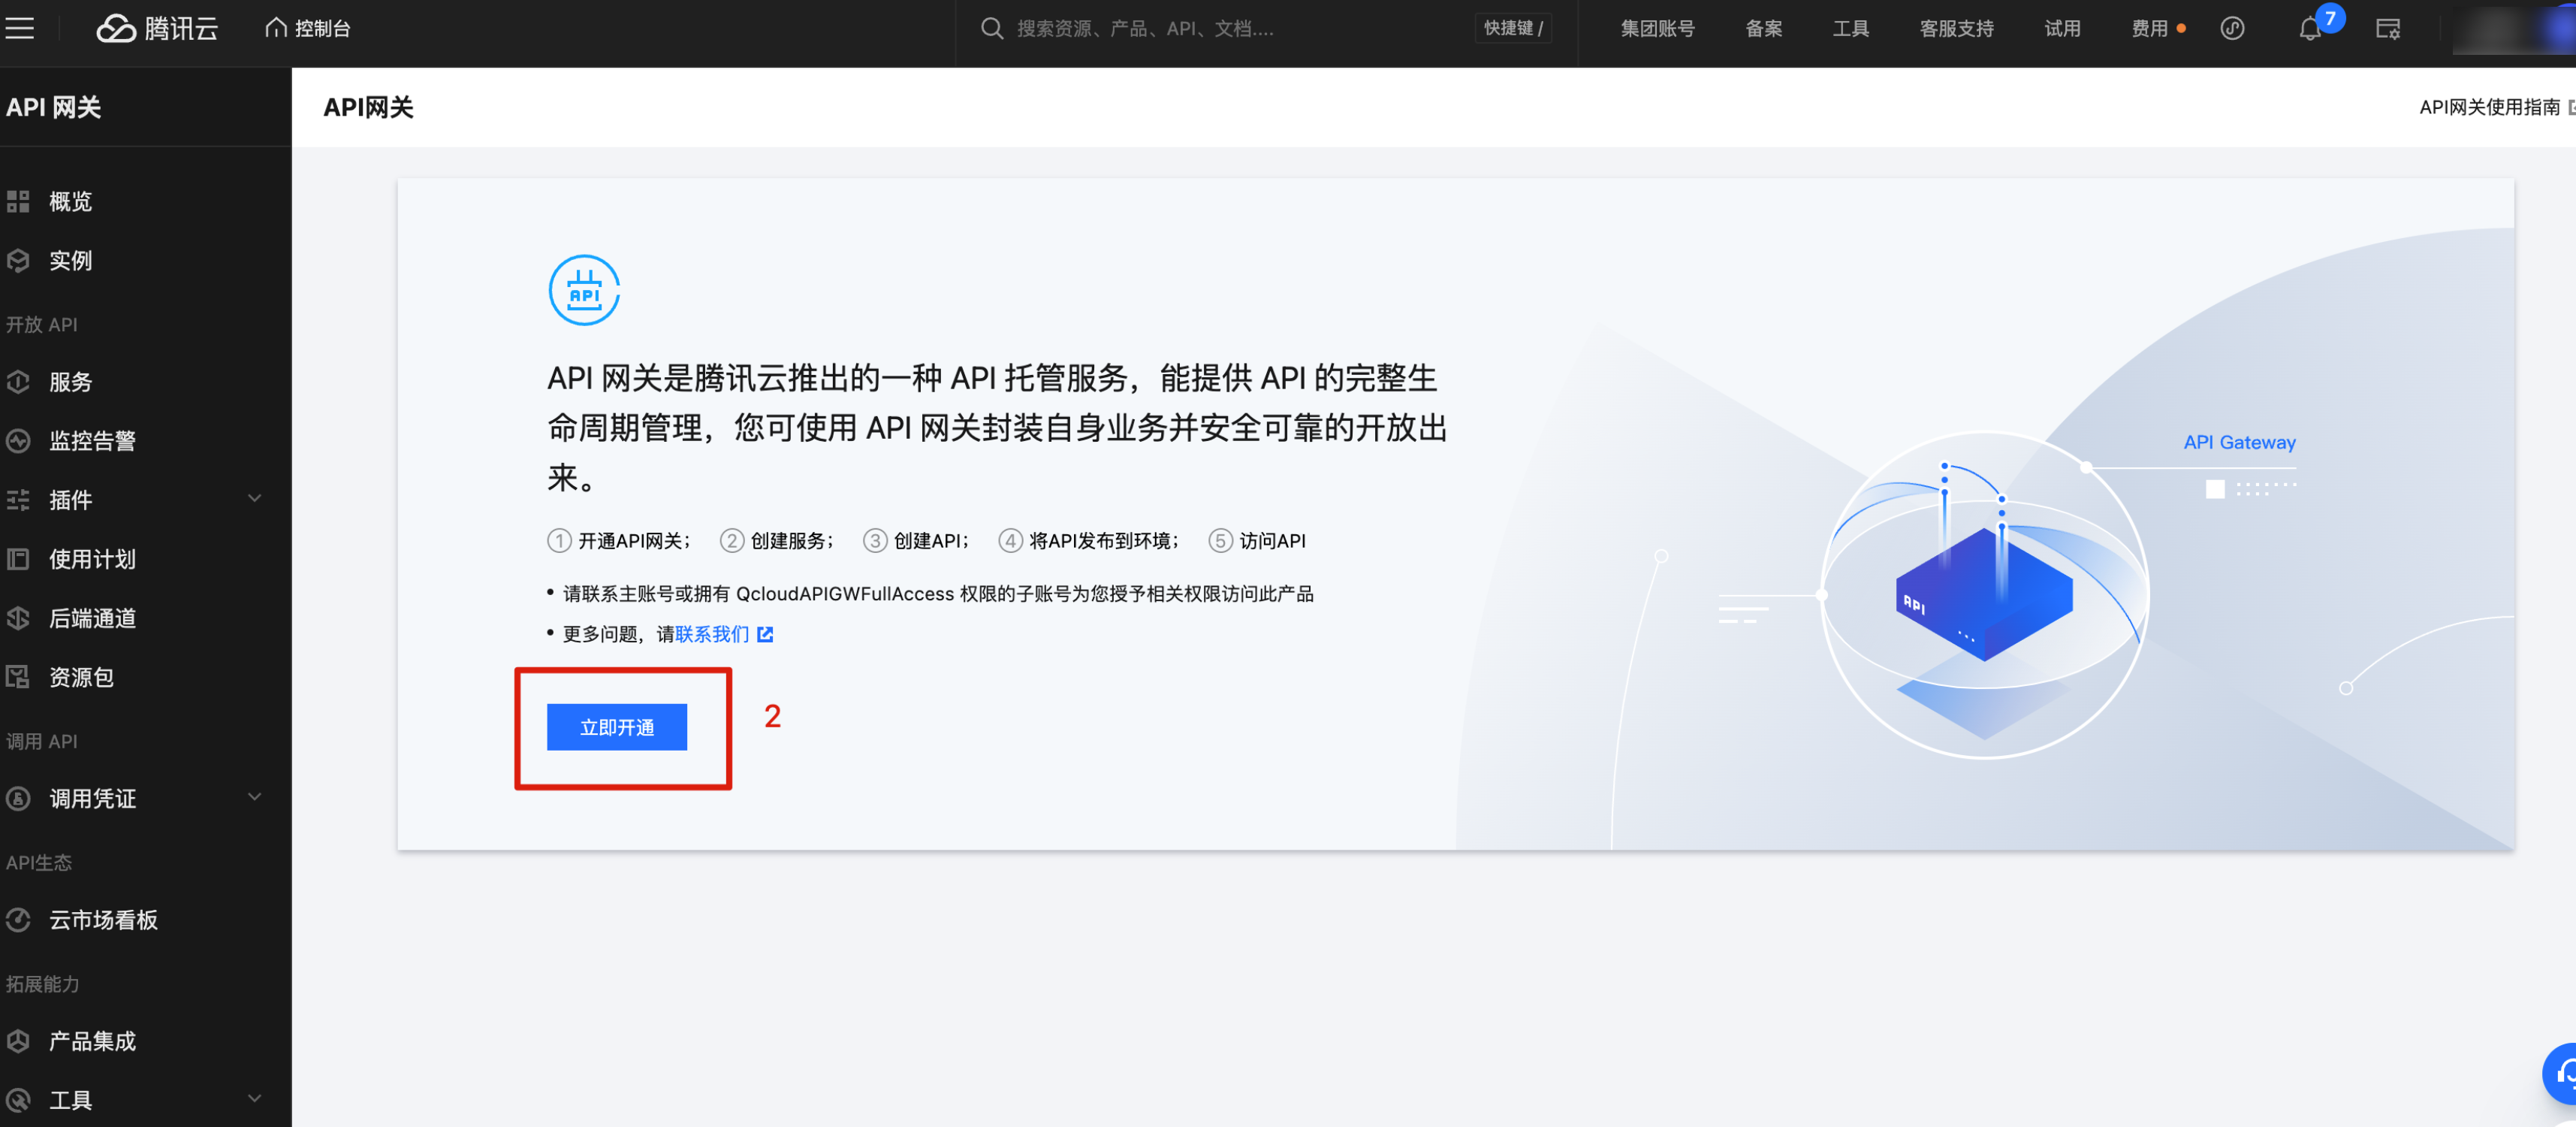Click the circular assistant icon in header
The width and height of the screenshot is (2576, 1127).
click(x=2232, y=28)
